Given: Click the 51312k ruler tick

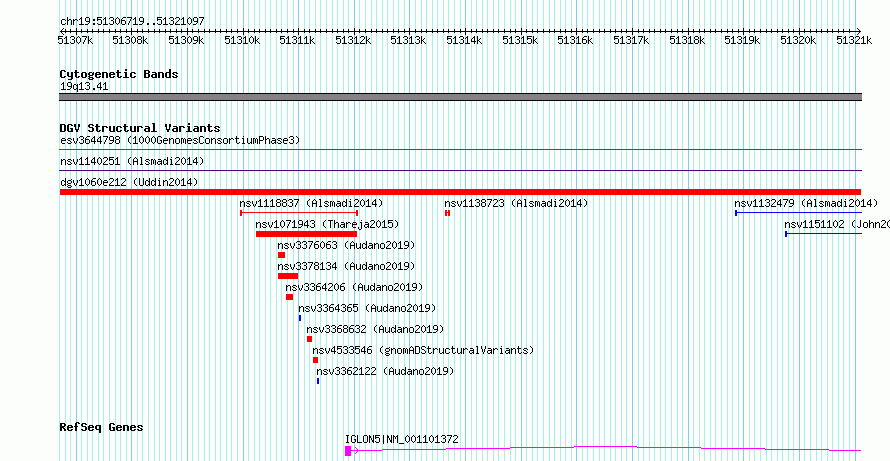Looking at the screenshot, I should pos(354,40).
